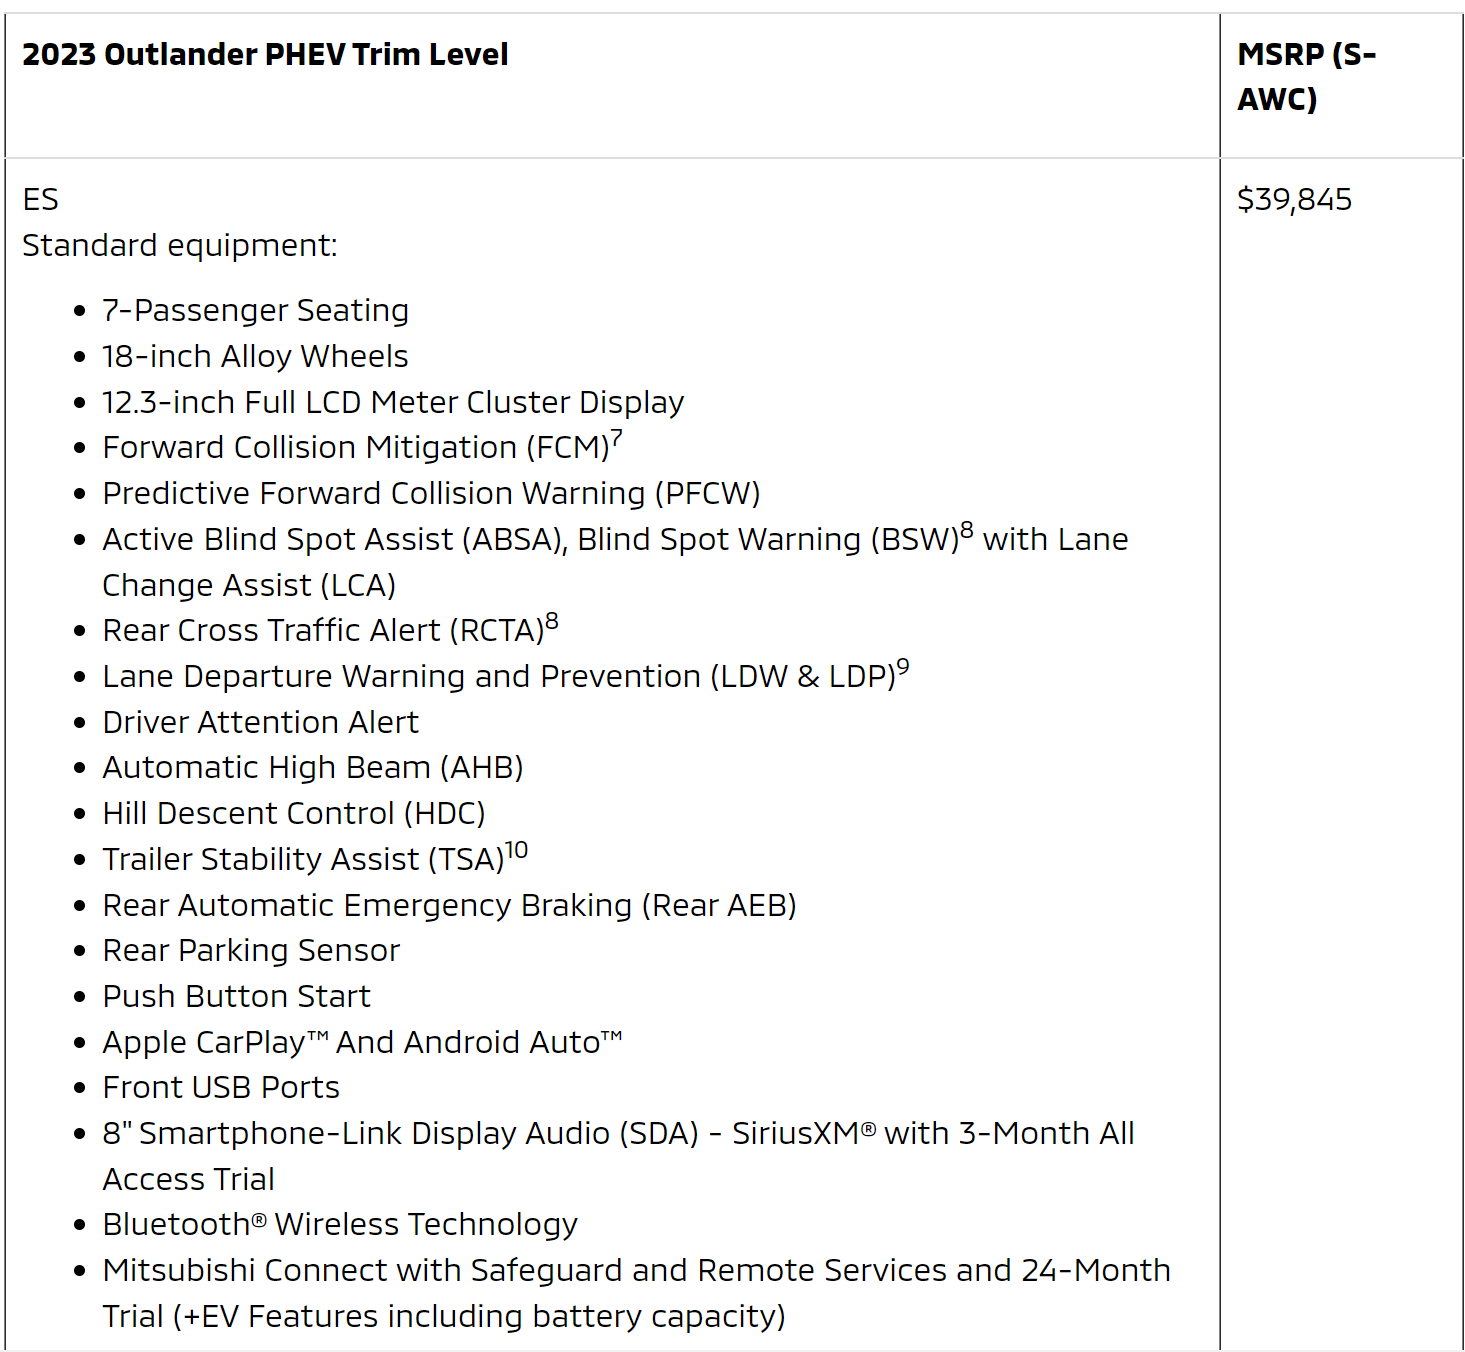
Task: Click the "ES" trim name
Action: [41, 200]
